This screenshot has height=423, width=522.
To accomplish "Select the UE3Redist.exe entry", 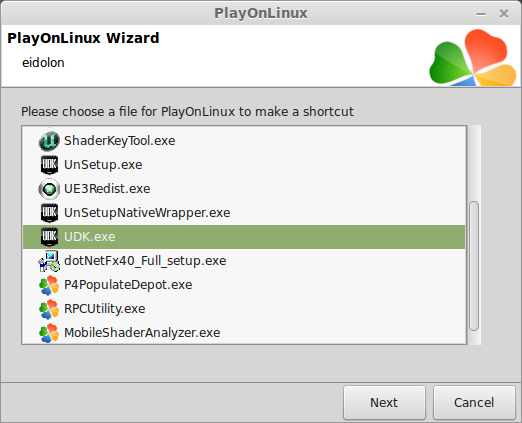I will click(x=244, y=189).
